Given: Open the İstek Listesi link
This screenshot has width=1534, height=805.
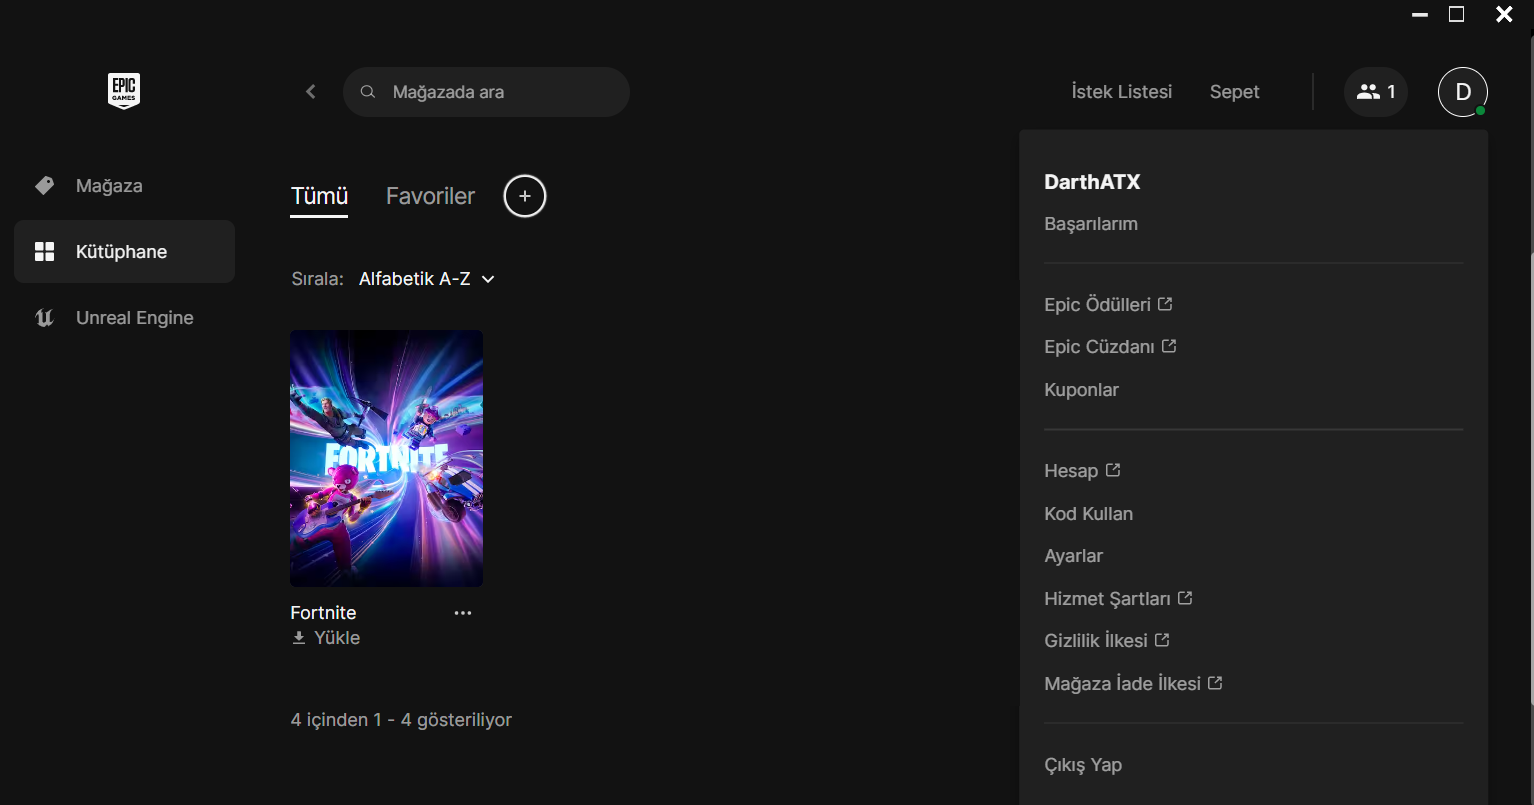Looking at the screenshot, I should (x=1121, y=92).
